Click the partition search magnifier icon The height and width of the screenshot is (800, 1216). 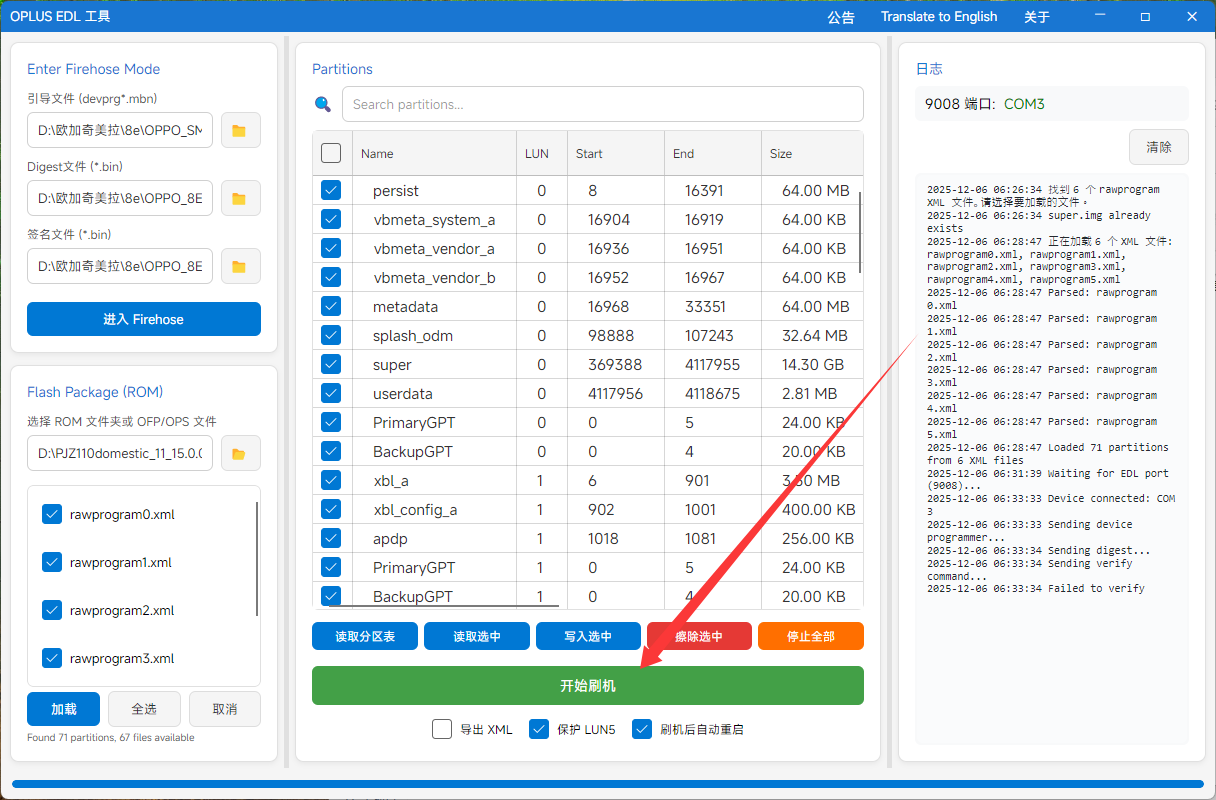coord(322,104)
